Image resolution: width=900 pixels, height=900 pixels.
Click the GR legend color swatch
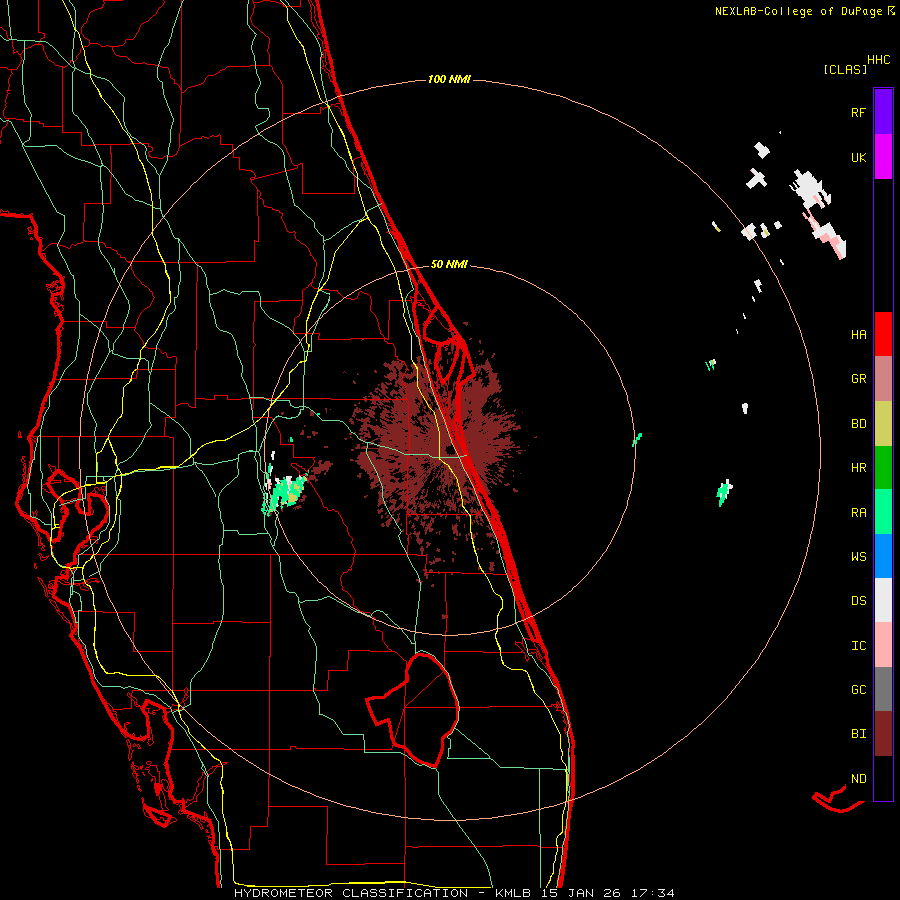[883, 379]
